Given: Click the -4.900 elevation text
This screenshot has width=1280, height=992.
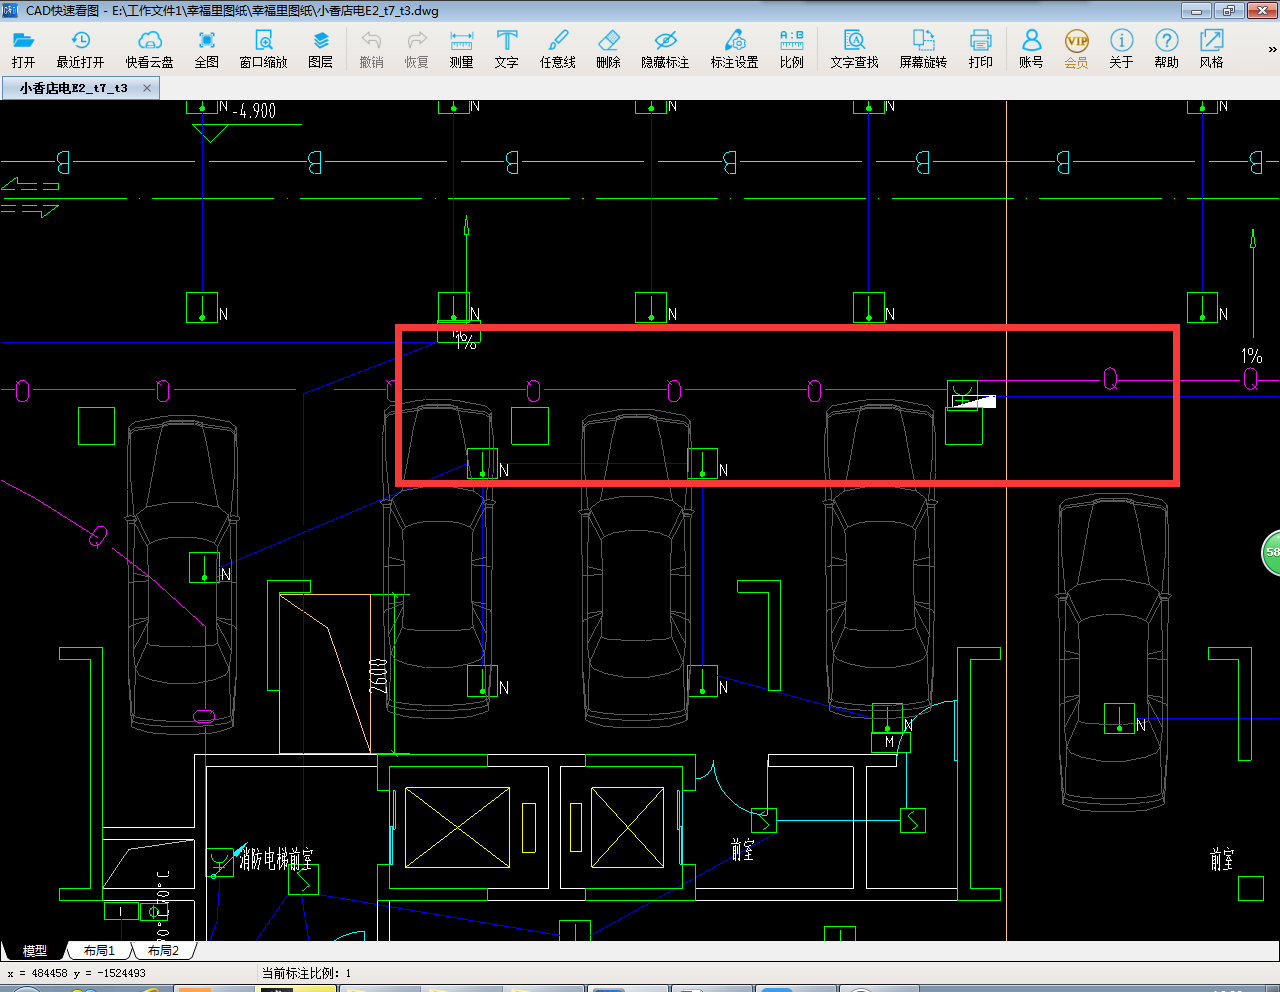Looking at the screenshot, I should 254,111.
